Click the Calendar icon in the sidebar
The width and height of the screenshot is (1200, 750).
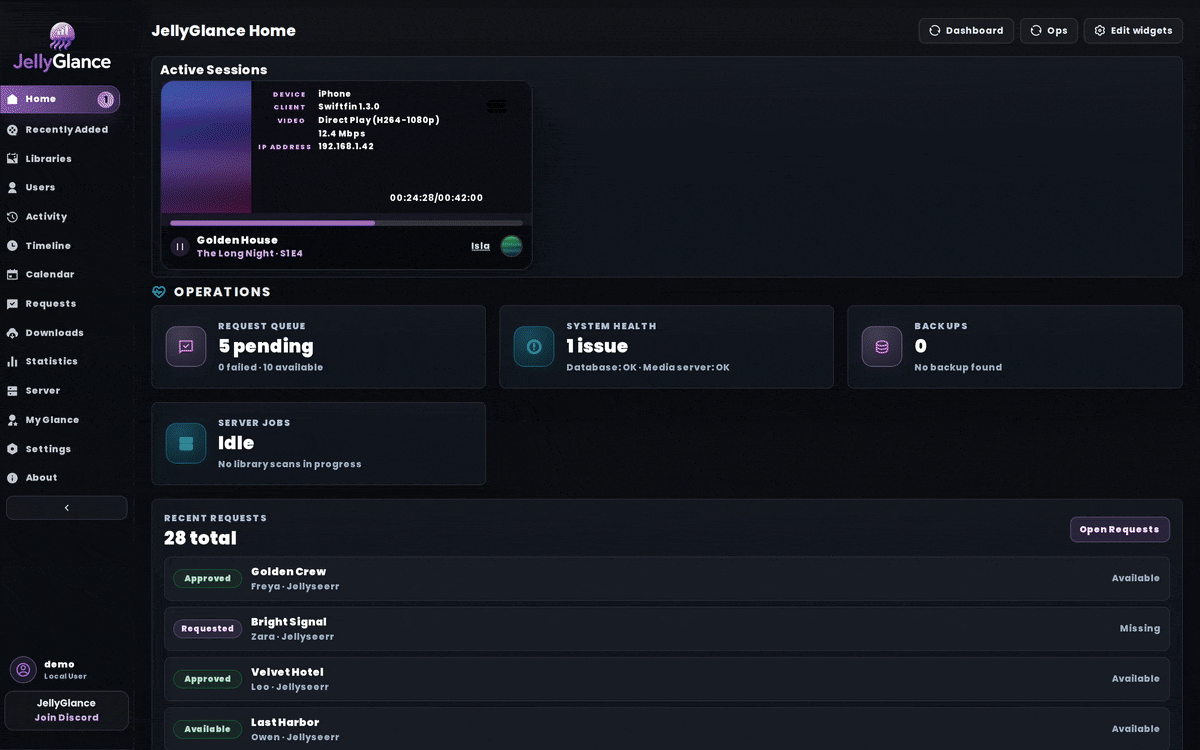[x=12, y=275]
